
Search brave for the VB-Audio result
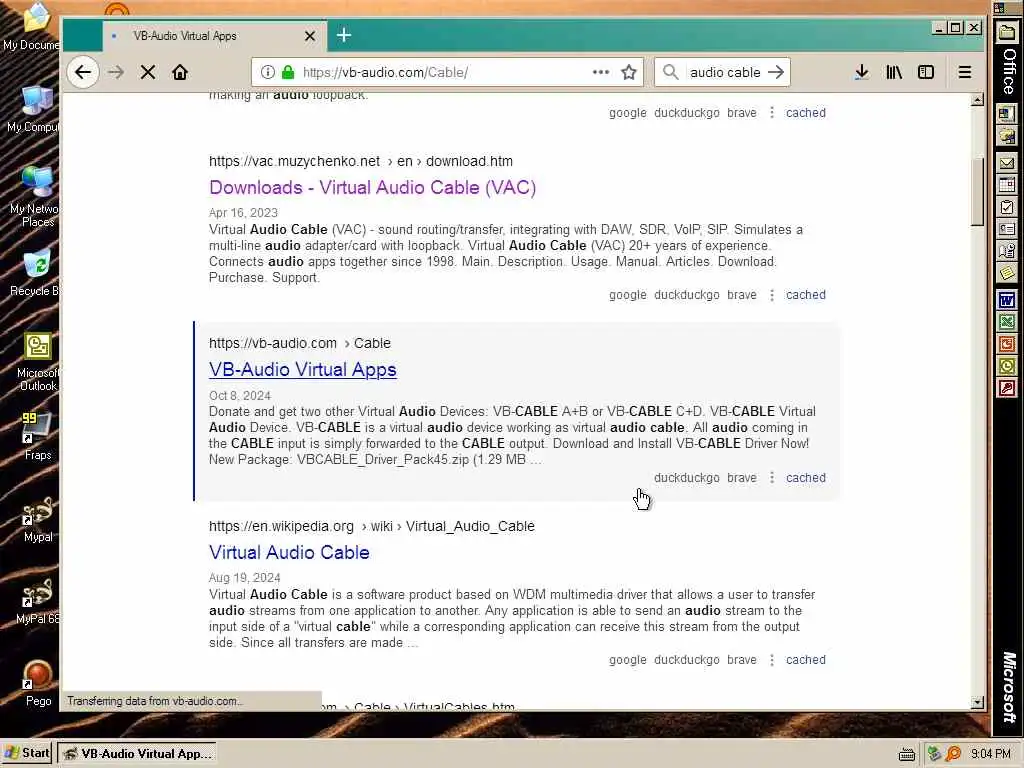click(742, 477)
